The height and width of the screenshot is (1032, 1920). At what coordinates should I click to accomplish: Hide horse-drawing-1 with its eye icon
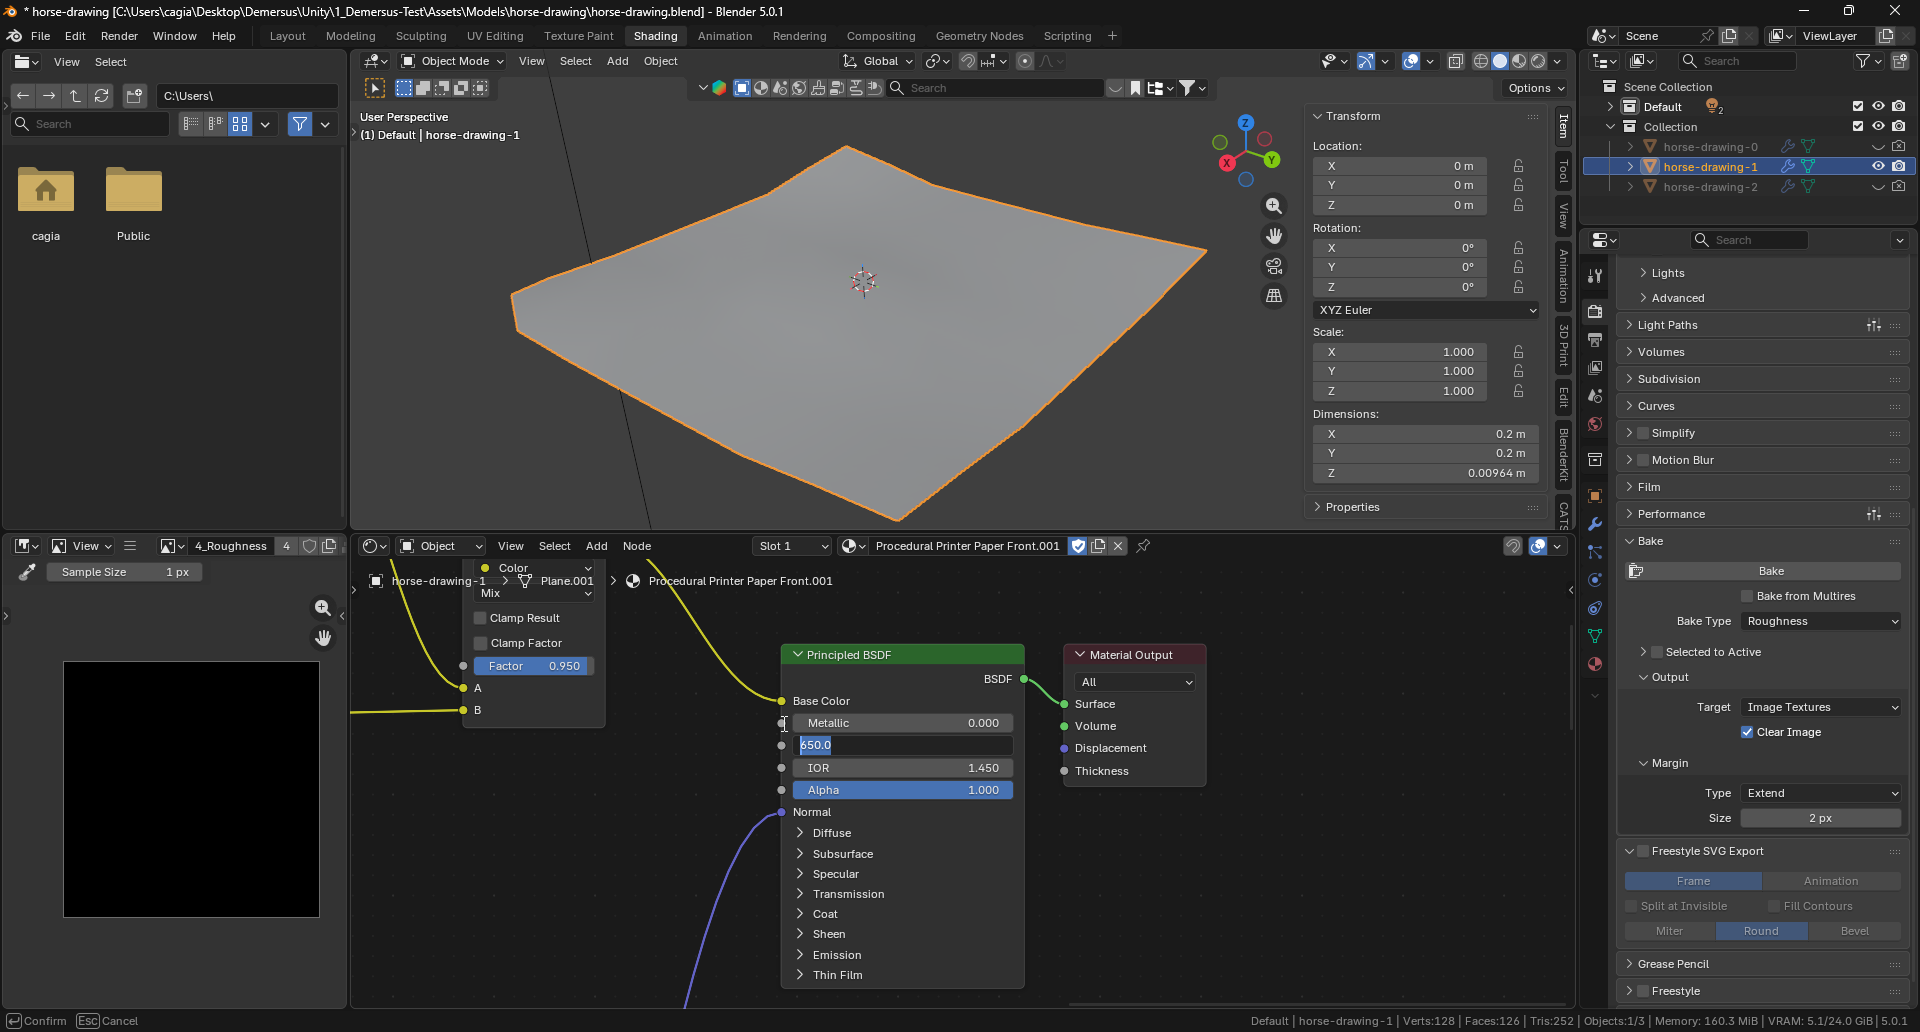1878,167
